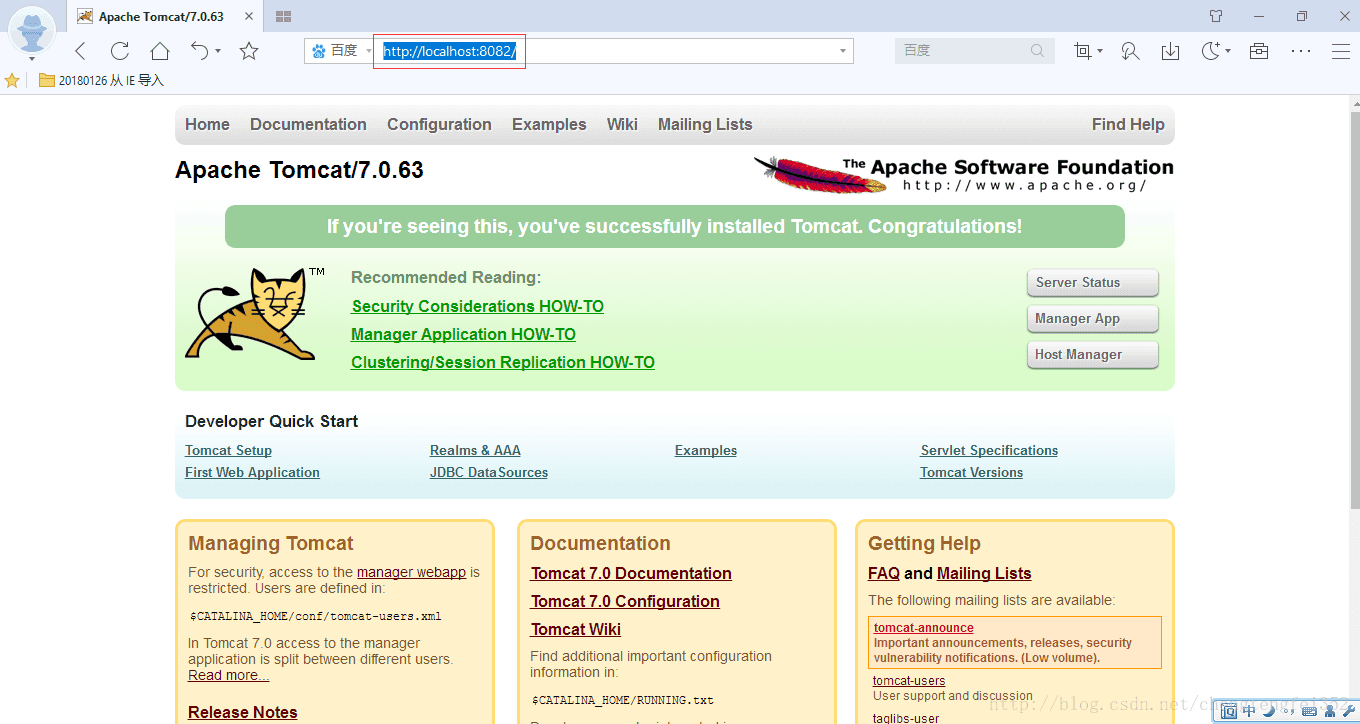The height and width of the screenshot is (724, 1360).
Task: Open the hamburger main menu icon
Action: coord(1341,51)
